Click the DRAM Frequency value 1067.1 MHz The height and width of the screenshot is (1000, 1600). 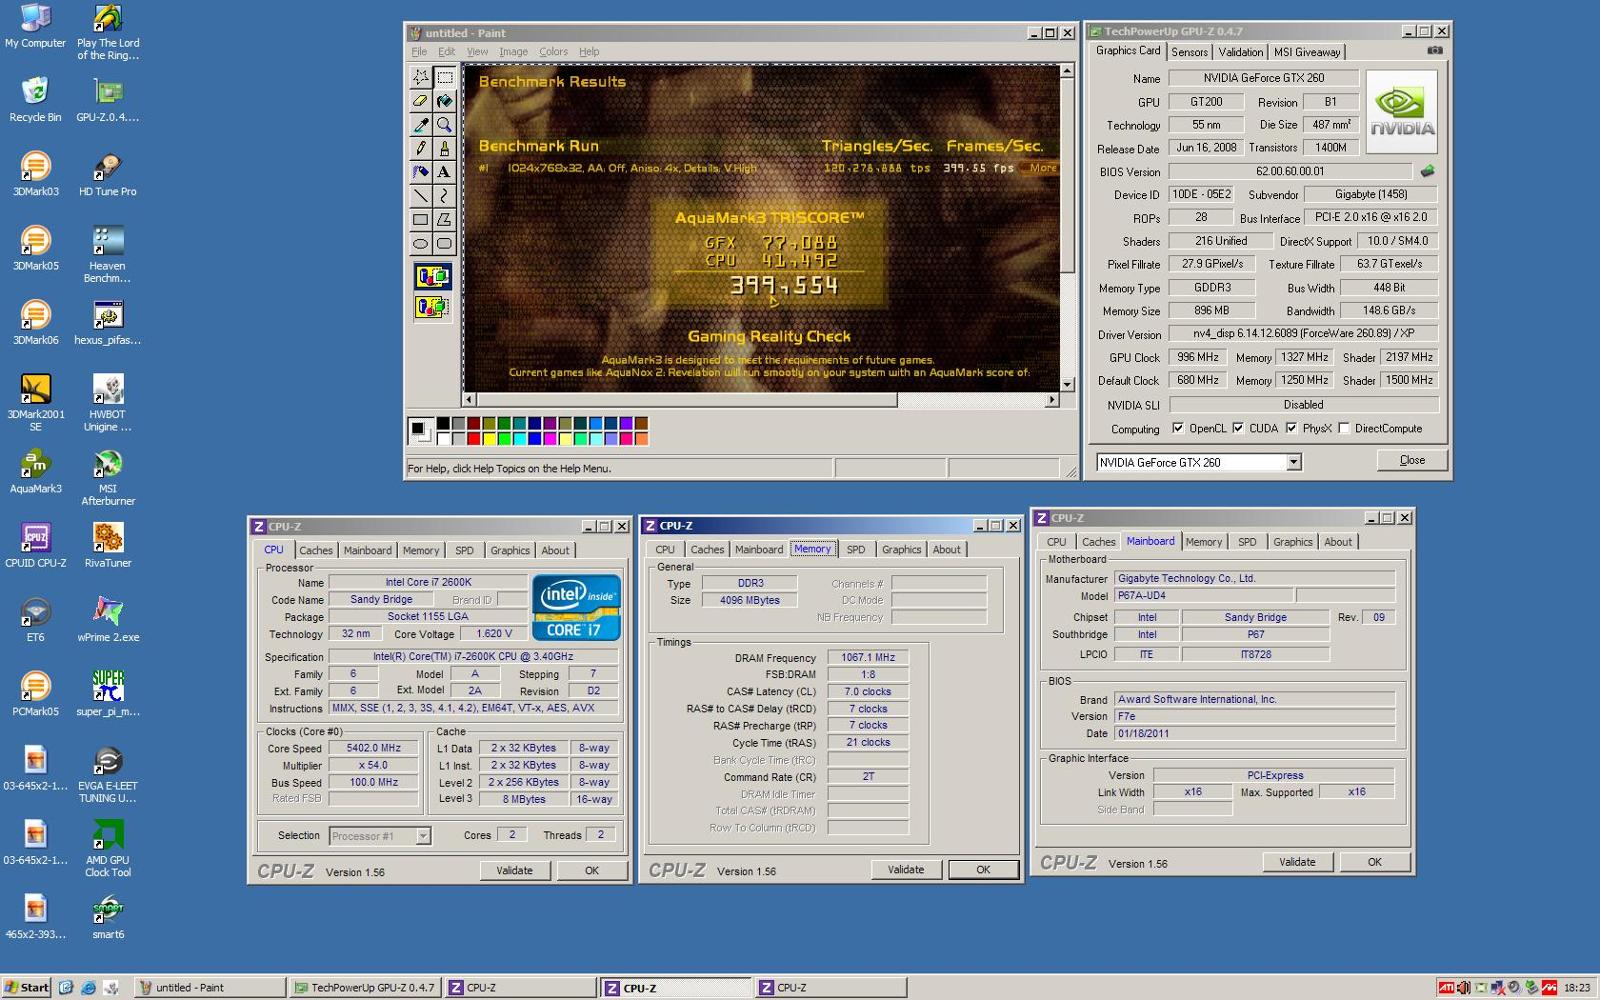click(x=867, y=657)
